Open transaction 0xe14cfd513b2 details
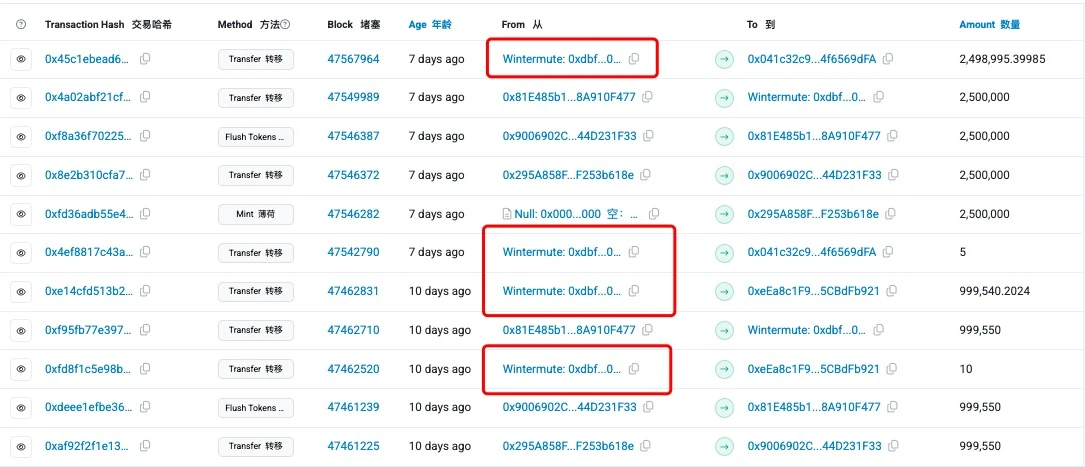1085x467 pixels. [x=88, y=291]
